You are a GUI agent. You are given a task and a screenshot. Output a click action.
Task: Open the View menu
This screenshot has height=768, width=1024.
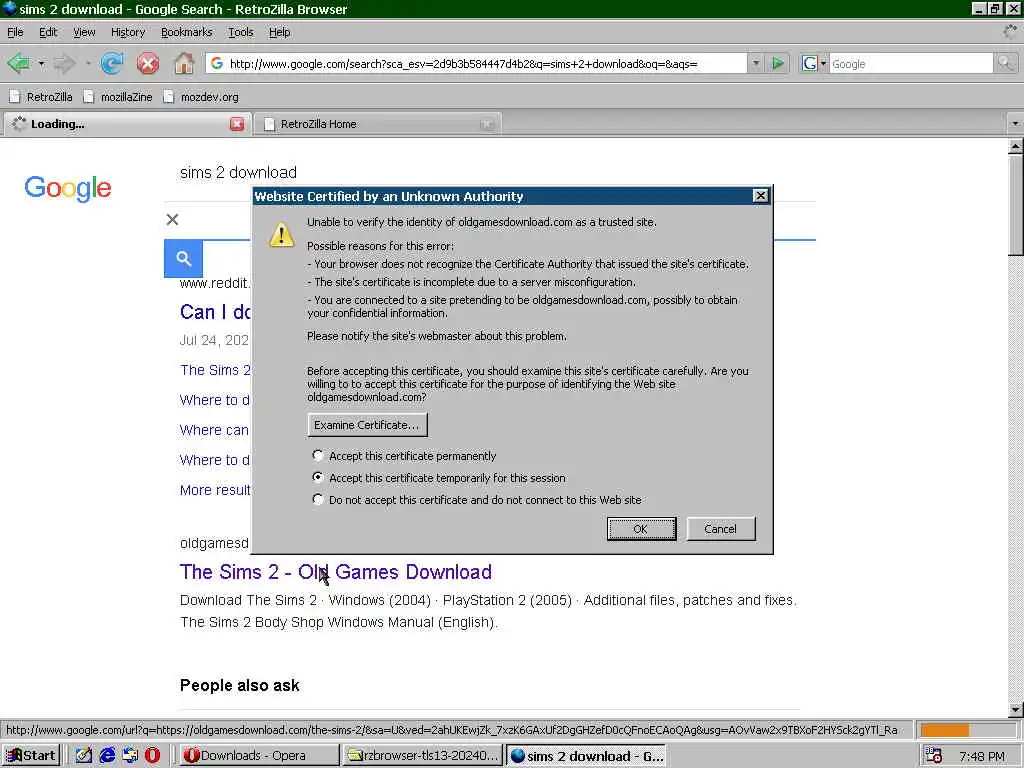click(84, 32)
